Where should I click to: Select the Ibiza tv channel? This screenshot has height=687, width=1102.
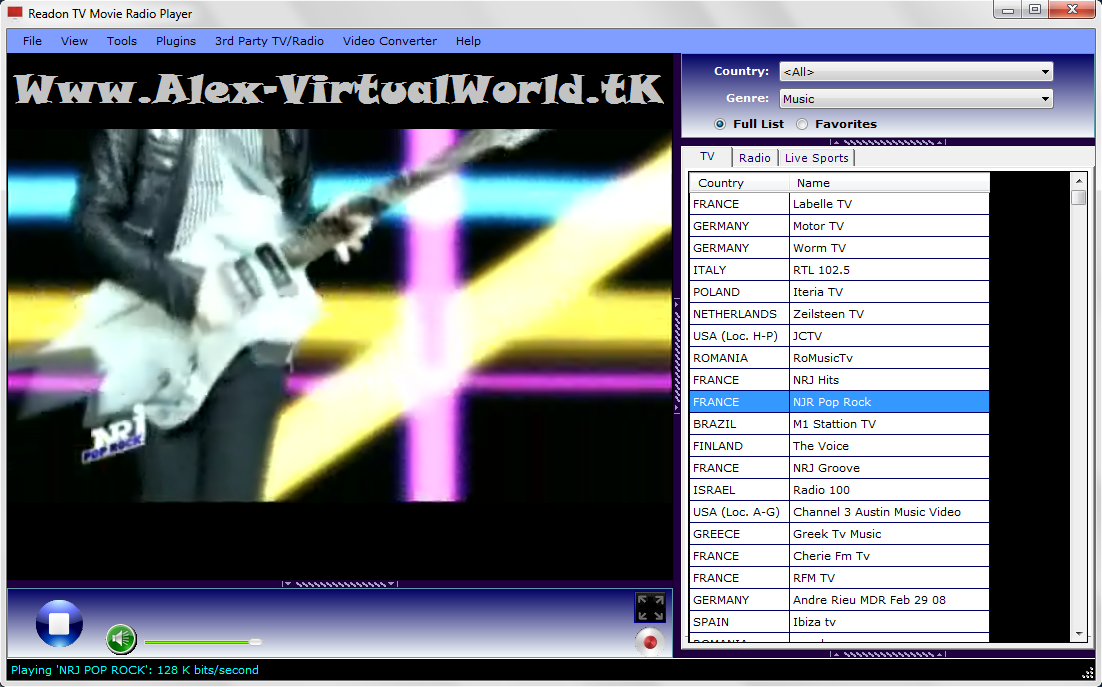point(889,622)
